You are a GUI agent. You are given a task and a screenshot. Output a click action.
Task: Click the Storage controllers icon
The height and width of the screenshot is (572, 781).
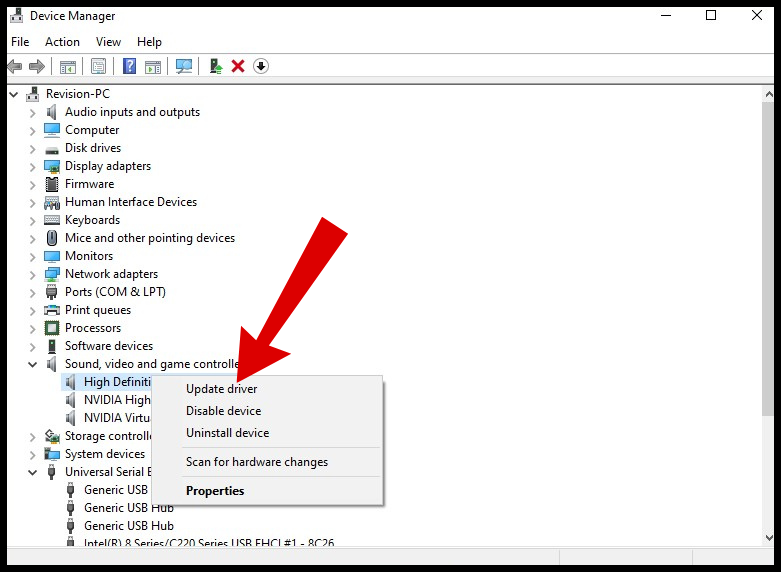tap(52, 436)
